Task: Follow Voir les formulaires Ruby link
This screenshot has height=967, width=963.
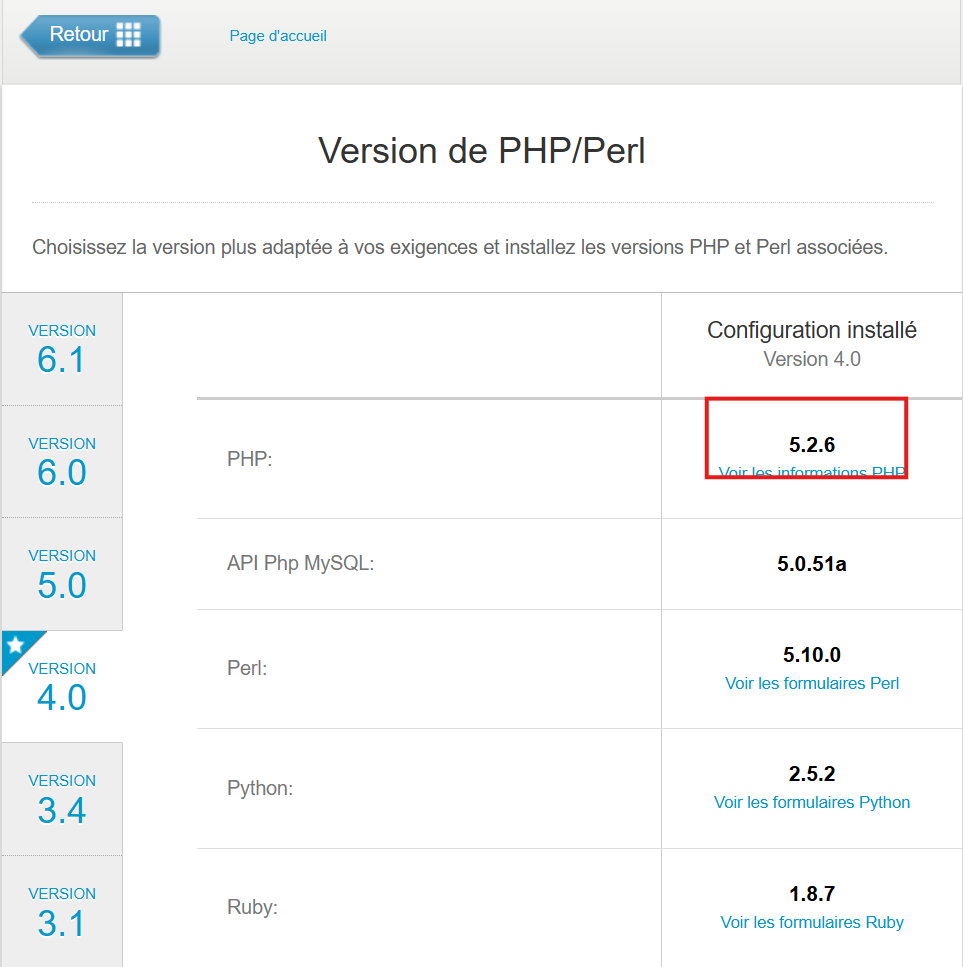Action: tap(812, 922)
